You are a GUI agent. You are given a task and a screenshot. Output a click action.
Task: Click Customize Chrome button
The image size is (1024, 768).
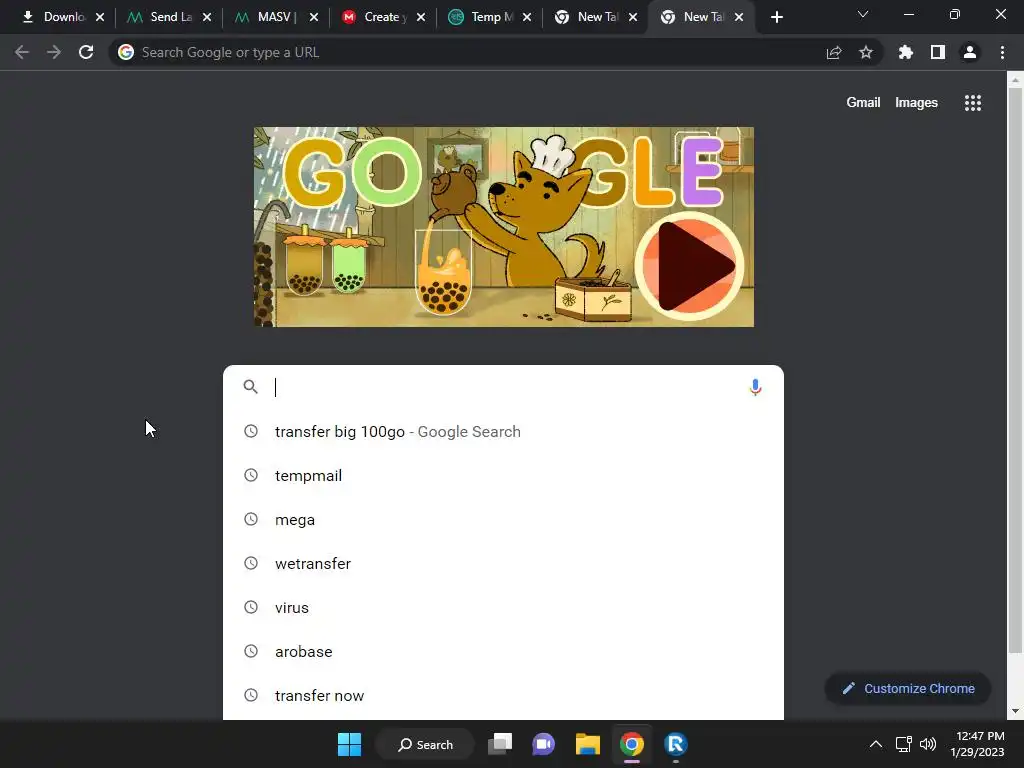coord(908,688)
